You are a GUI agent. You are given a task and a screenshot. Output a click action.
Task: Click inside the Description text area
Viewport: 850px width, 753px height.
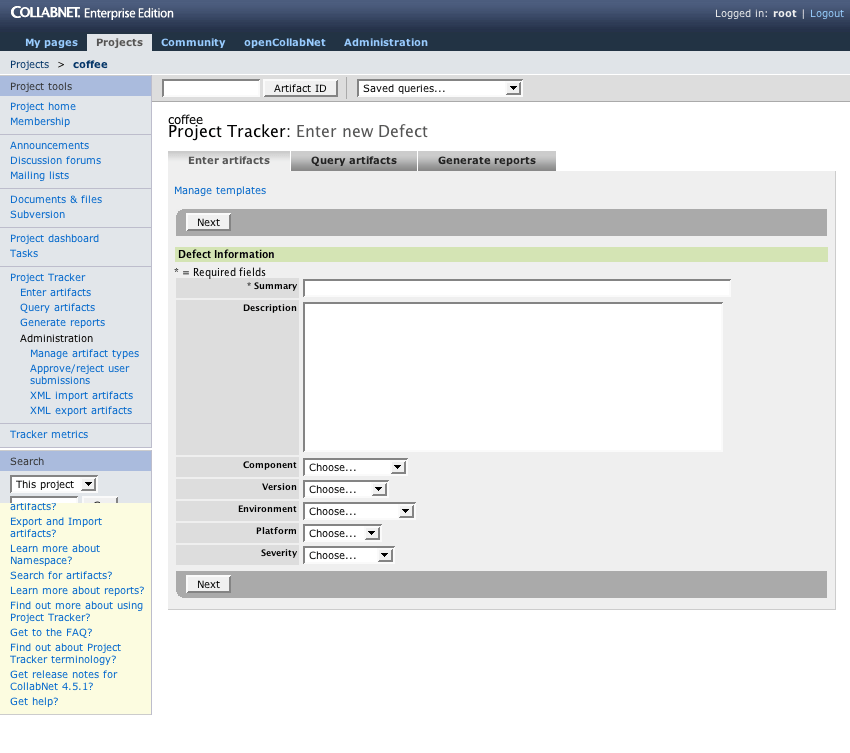click(x=512, y=376)
